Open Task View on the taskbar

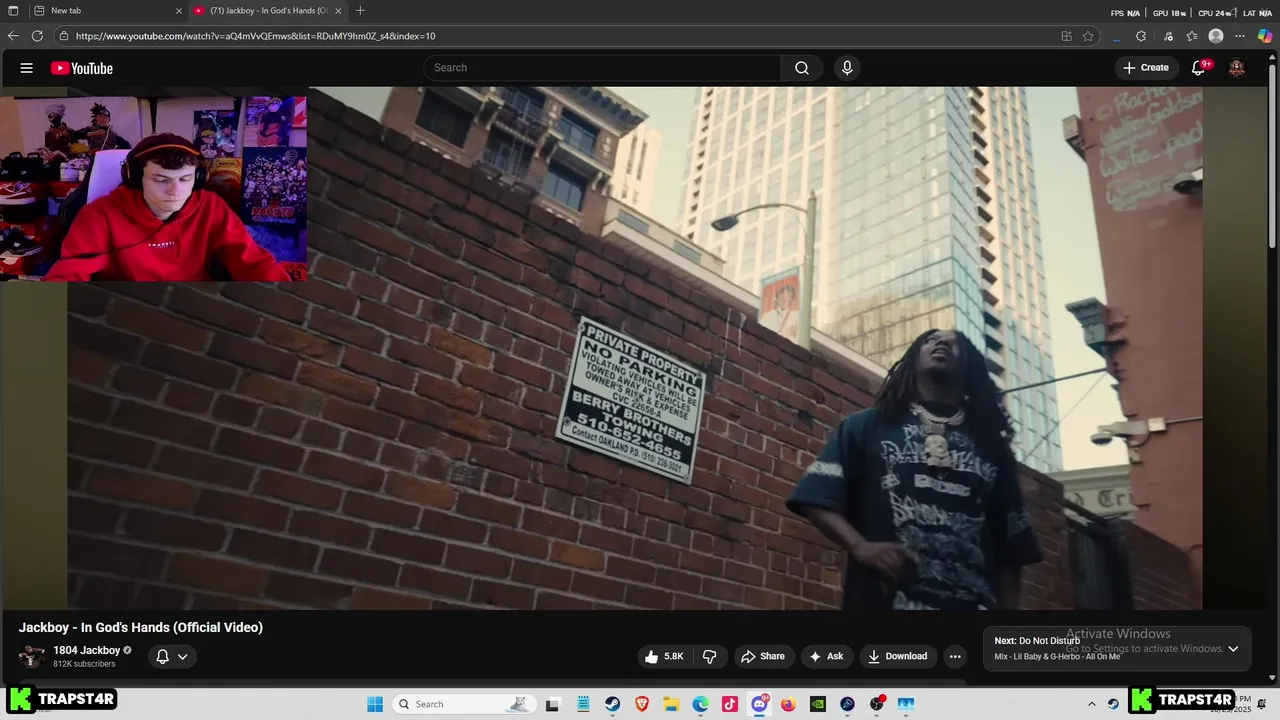click(552, 704)
